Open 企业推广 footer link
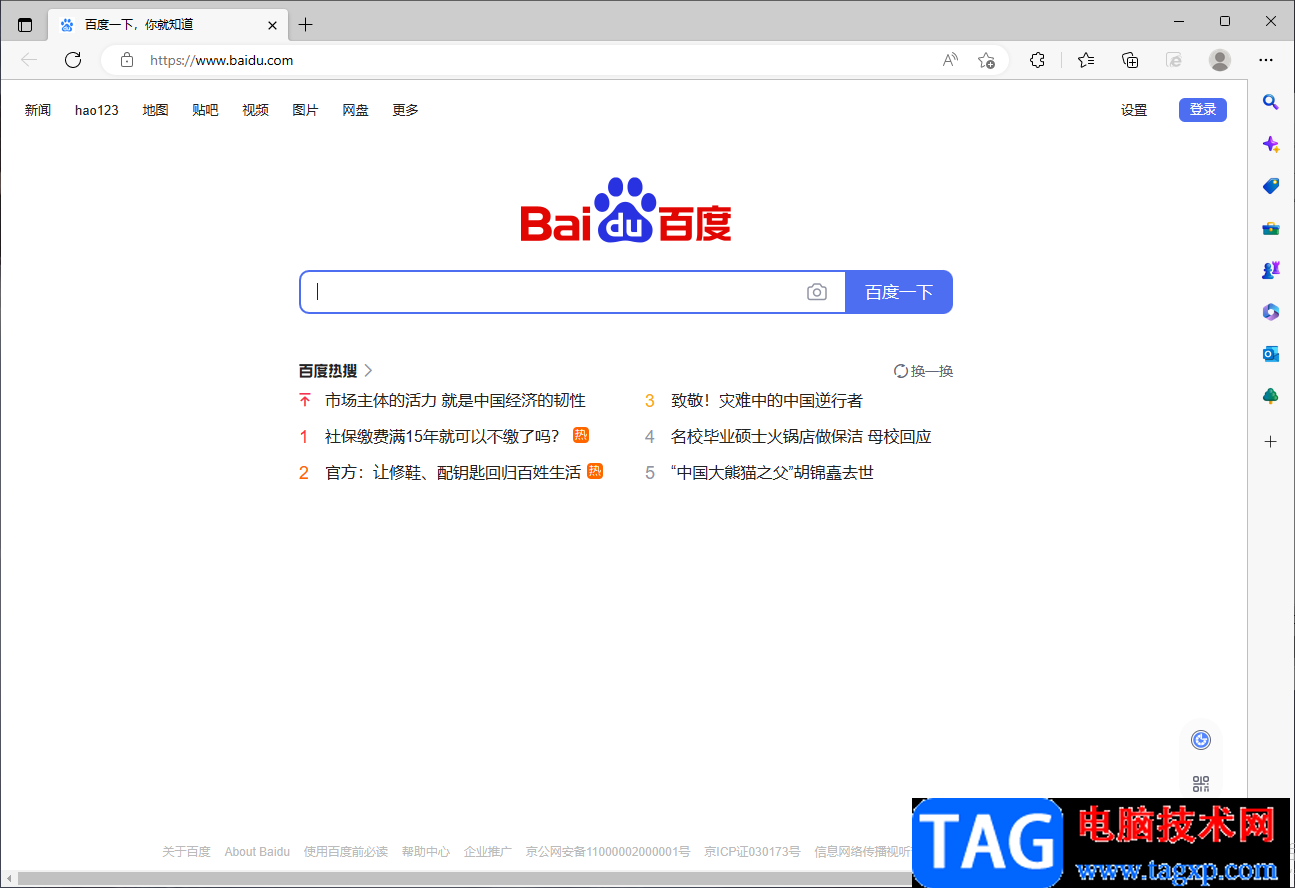The height and width of the screenshot is (888, 1295). coord(488,852)
